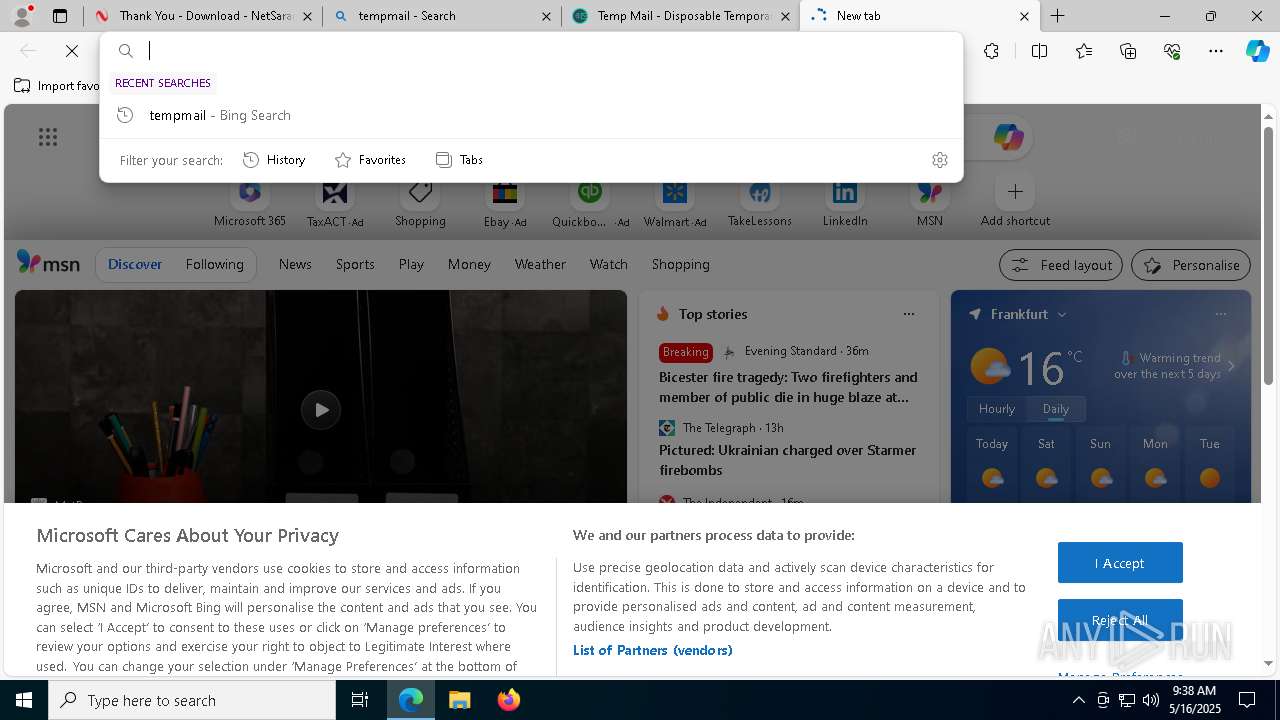Open the Copilot icon beside the search box

pyautogui.click(x=1008, y=137)
